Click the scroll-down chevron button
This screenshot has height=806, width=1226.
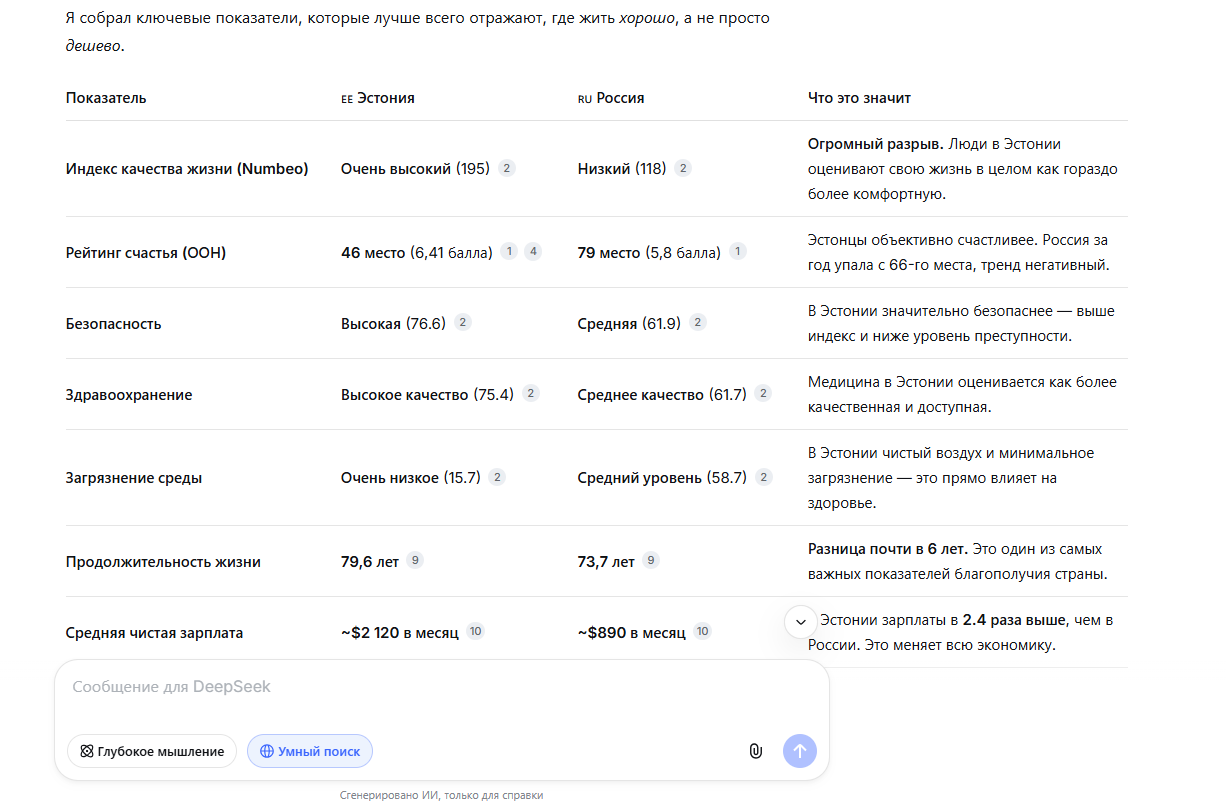coord(800,622)
